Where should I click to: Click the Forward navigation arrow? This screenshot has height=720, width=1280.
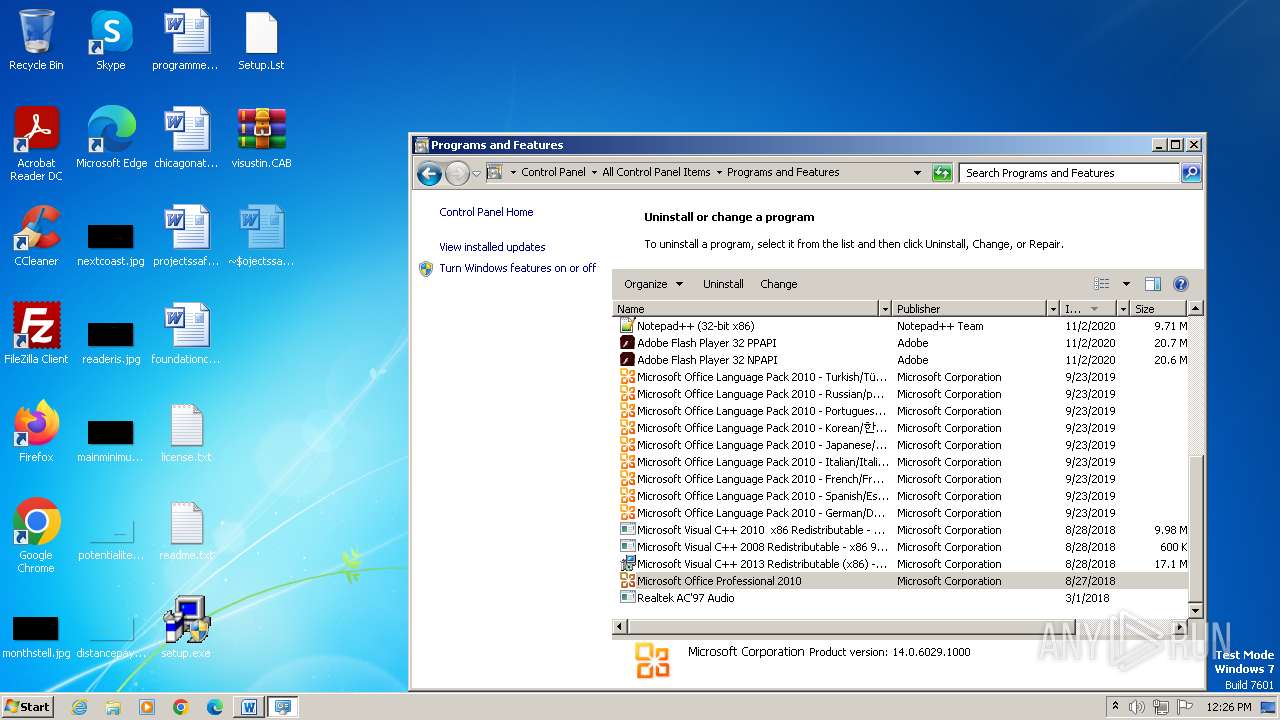coord(457,173)
